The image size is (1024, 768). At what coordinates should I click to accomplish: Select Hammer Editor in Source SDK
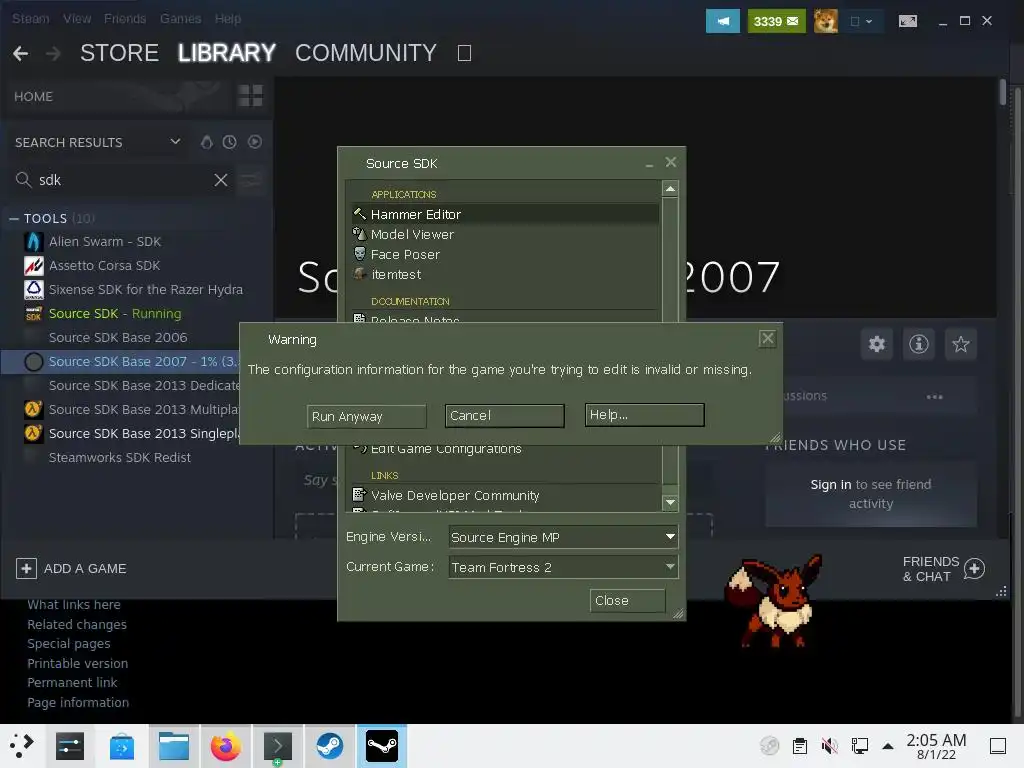[505, 214]
